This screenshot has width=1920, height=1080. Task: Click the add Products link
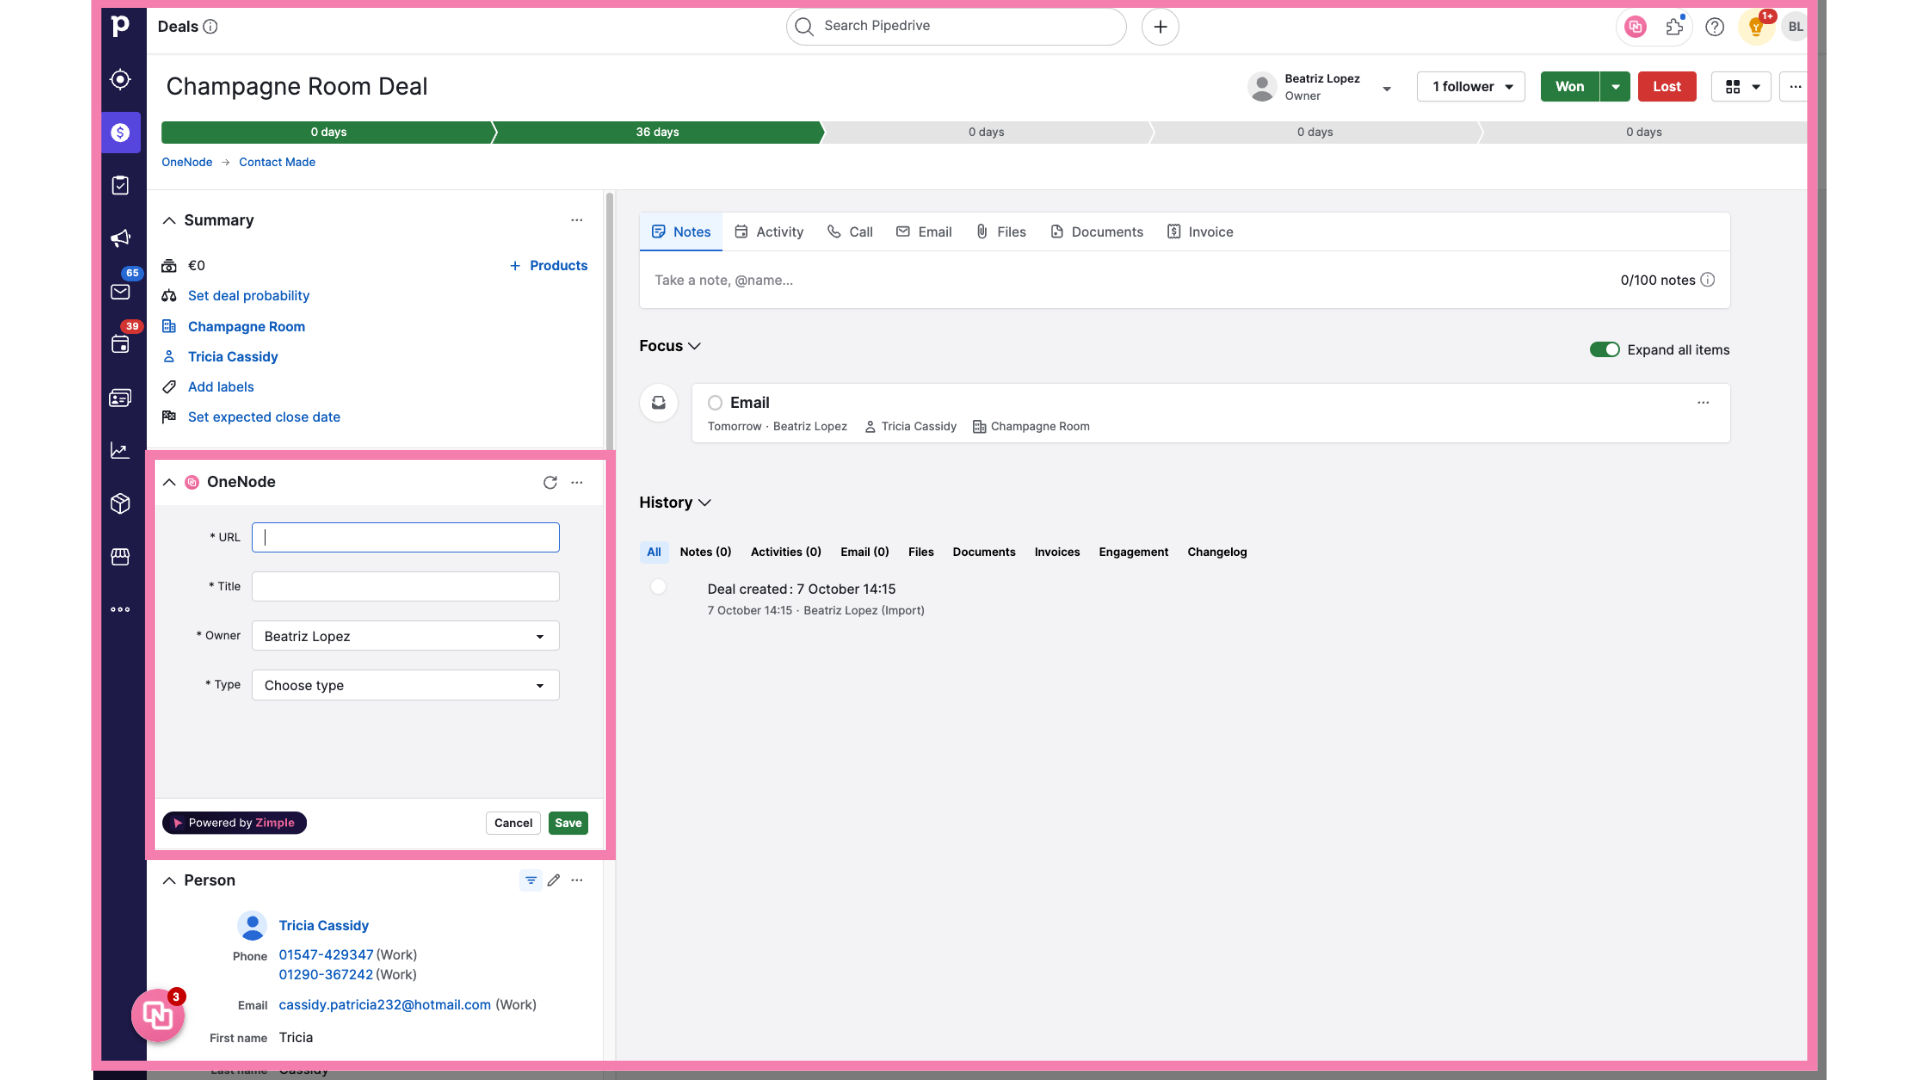coord(548,266)
